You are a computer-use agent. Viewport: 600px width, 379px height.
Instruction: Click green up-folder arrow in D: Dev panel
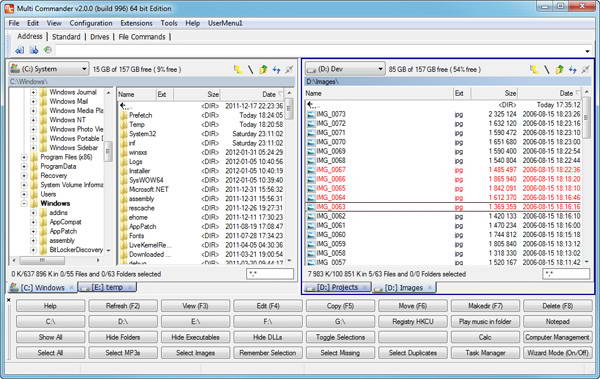[x=559, y=69]
